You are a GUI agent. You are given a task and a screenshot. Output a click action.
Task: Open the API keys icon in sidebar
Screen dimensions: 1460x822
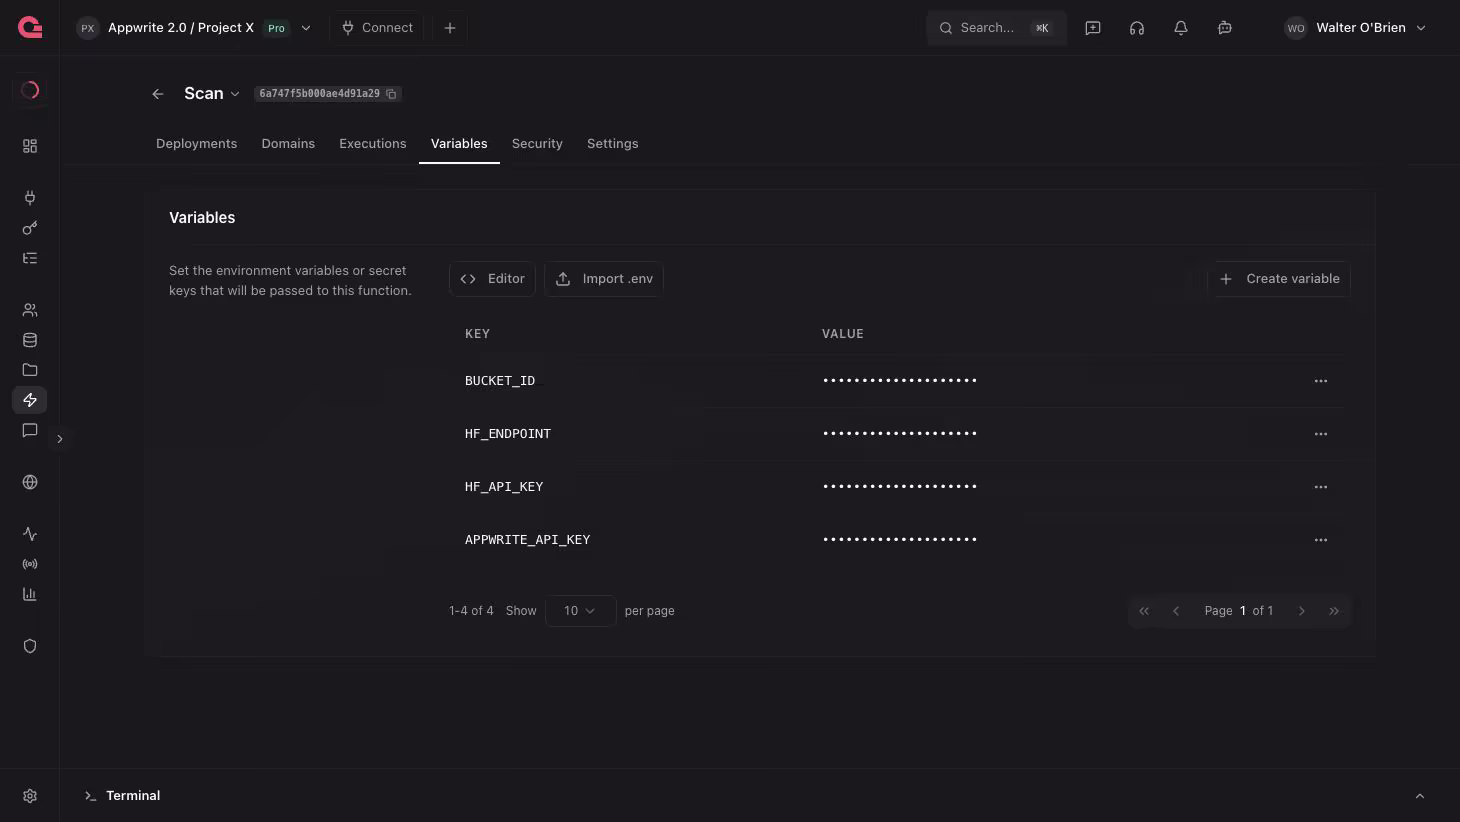30,228
